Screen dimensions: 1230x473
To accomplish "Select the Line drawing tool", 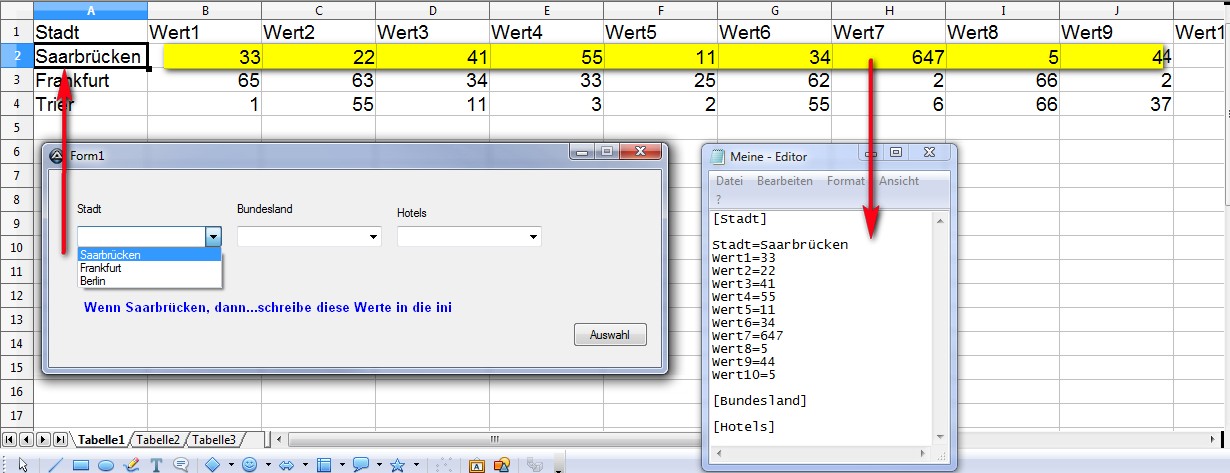I will (x=55, y=465).
